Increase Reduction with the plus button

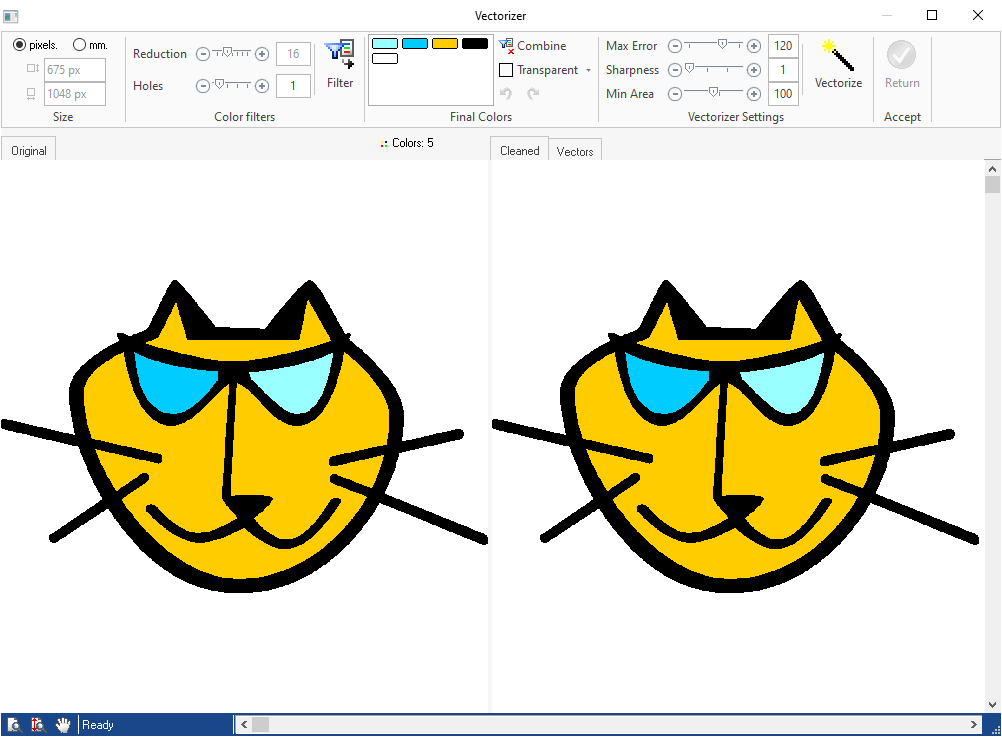click(262, 54)
